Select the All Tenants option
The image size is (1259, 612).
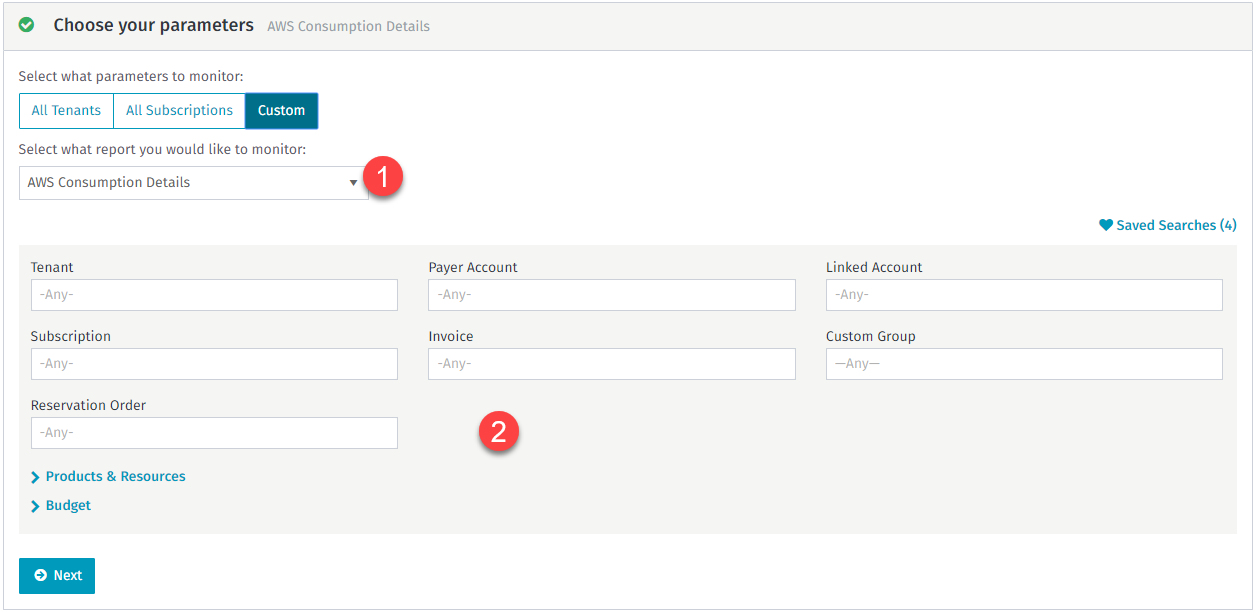click(66, 111)
